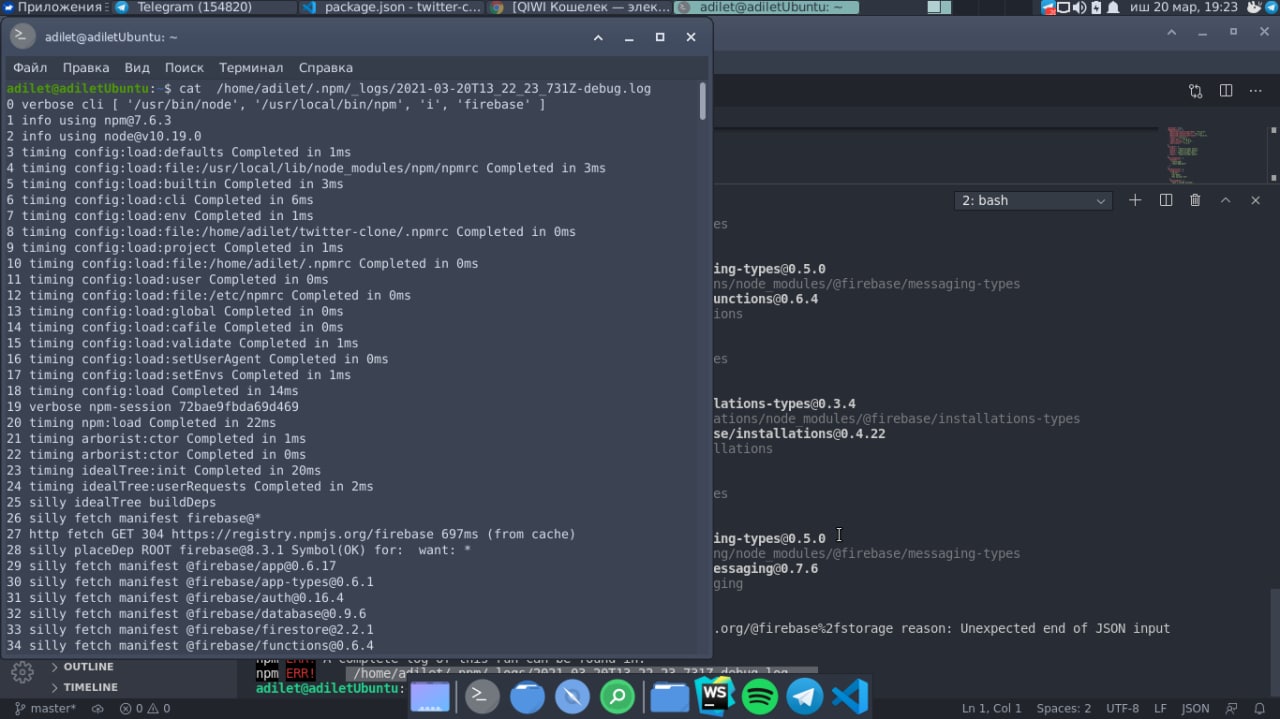
Task: Click the clock showing 20 мар, 19:23
Action: pos(1183,7)
